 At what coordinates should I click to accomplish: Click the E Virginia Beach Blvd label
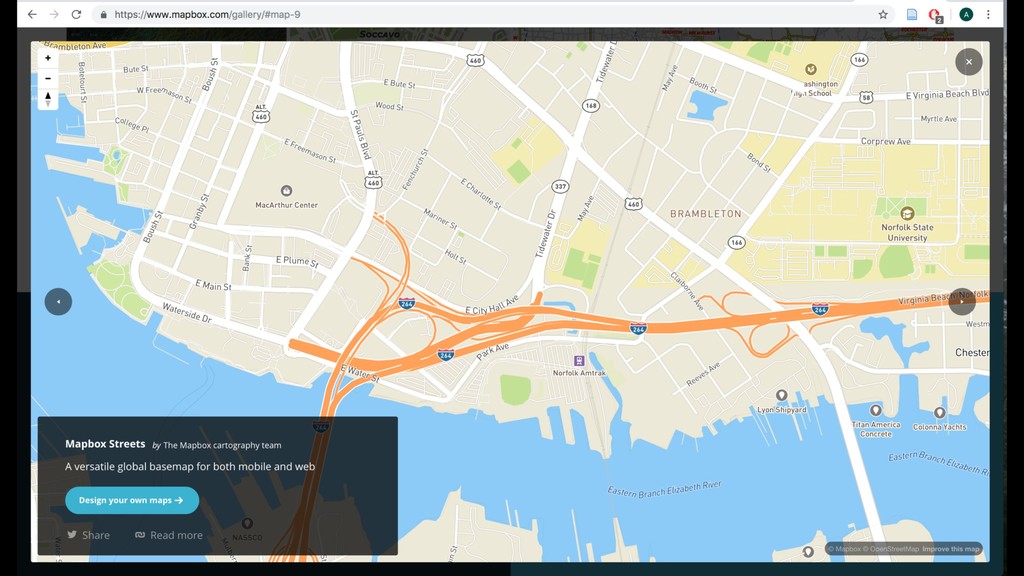pyautogui.click(x=947, y=95)
